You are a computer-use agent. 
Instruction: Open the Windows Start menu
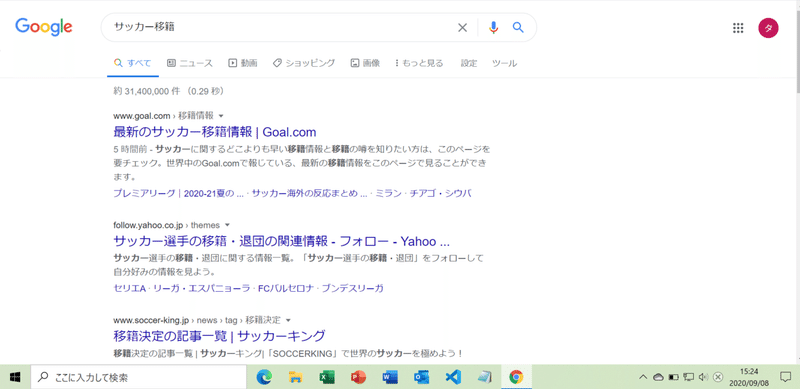[x=15, y=377]
